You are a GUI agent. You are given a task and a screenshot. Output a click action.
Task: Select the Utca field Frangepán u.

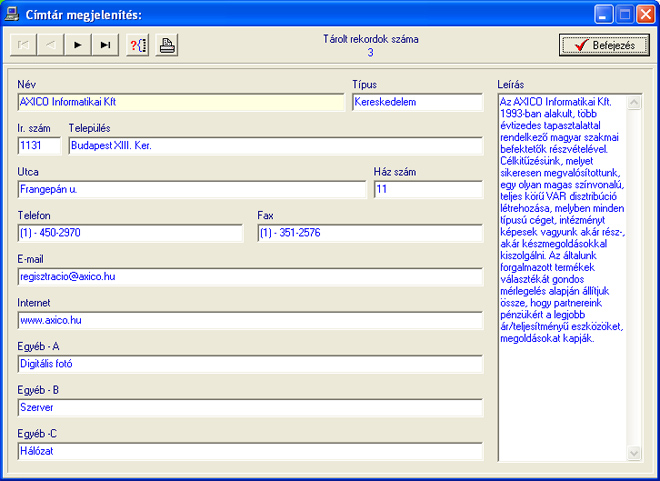click(x=192, y=189)
